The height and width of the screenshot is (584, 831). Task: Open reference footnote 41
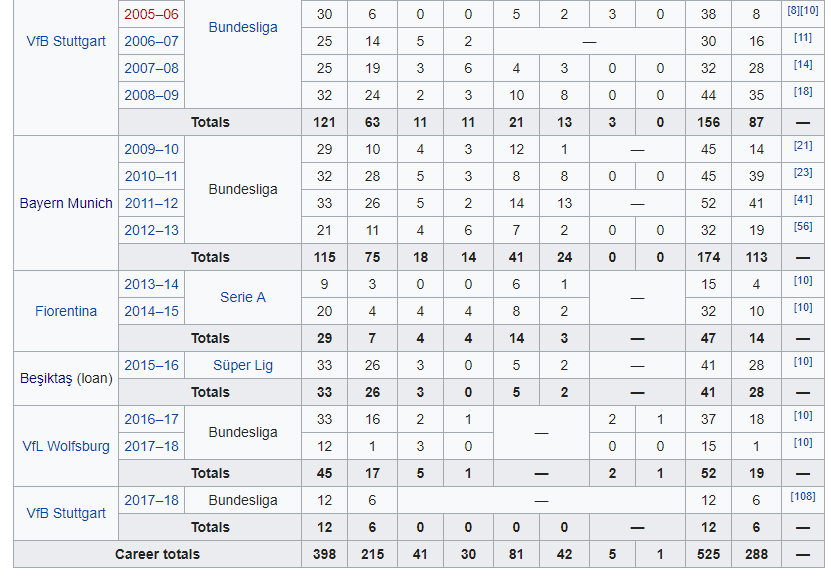point(802,199)
